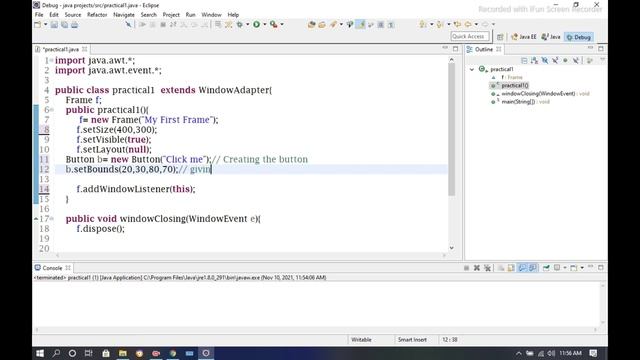Open the Window menu
This screenshot has width=640, height=360.
[x=211, y=15]
